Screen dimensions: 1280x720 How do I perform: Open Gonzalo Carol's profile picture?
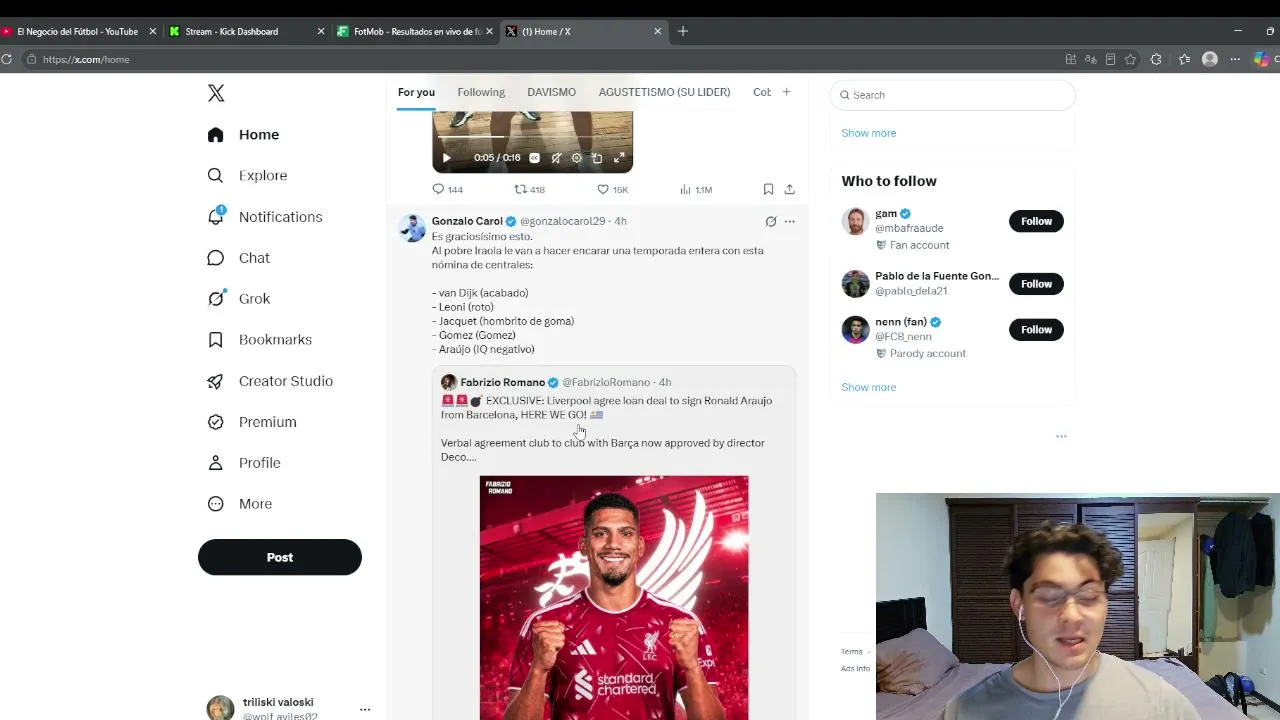[412, 228]
